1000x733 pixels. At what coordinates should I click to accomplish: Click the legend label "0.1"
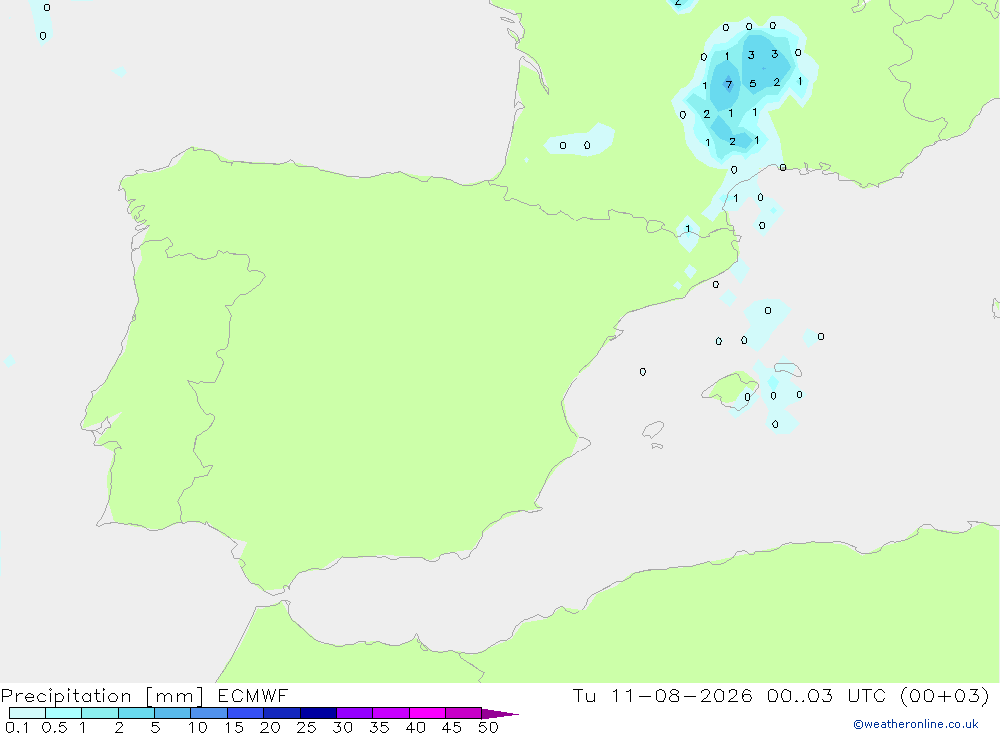tap(16, 727)
